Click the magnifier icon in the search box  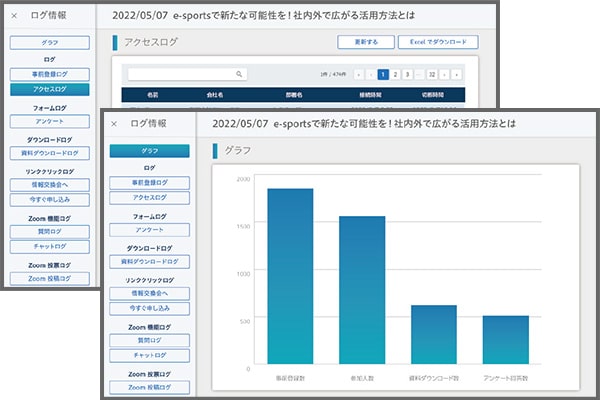tap(239, 74)
